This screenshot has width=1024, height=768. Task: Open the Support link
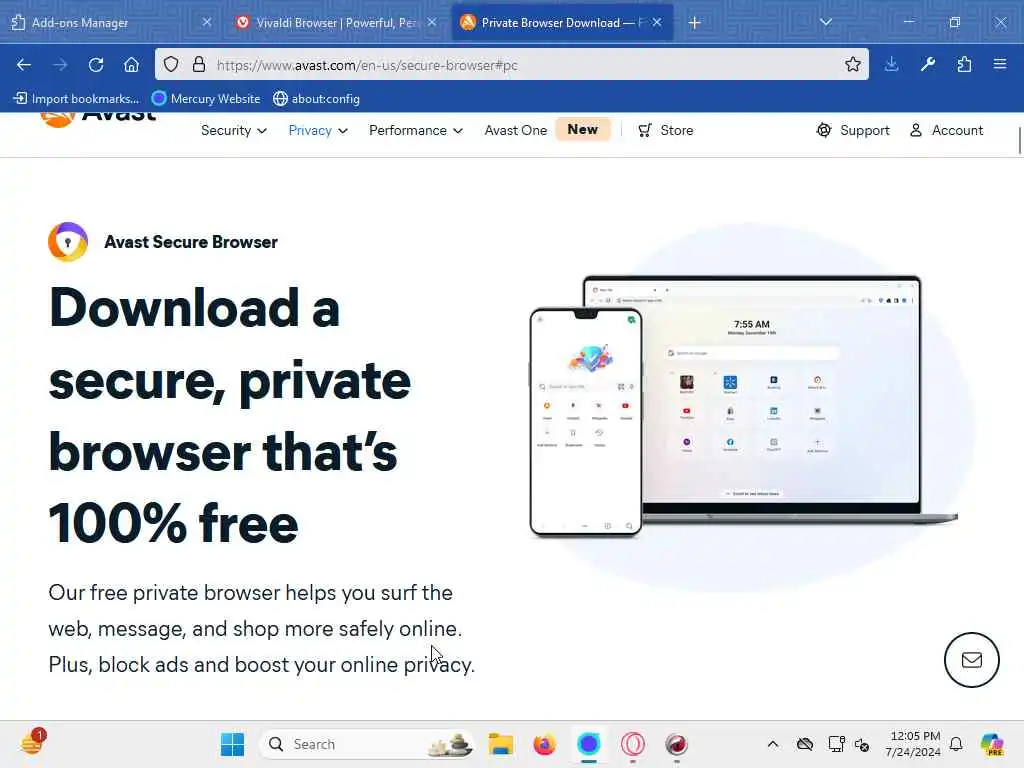853,130
